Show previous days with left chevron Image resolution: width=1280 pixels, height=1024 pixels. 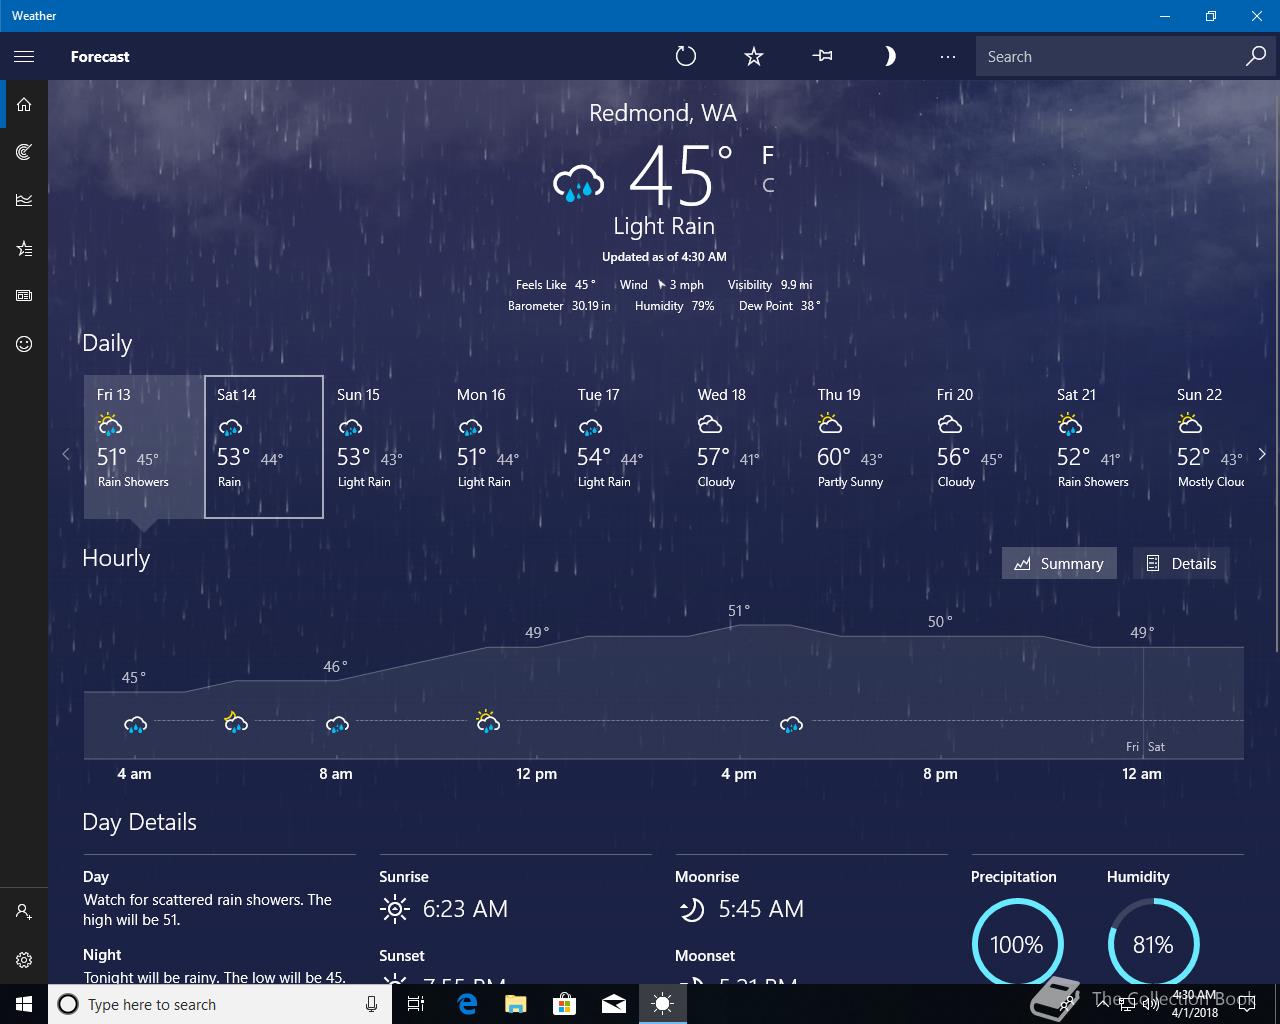(67, 454)
